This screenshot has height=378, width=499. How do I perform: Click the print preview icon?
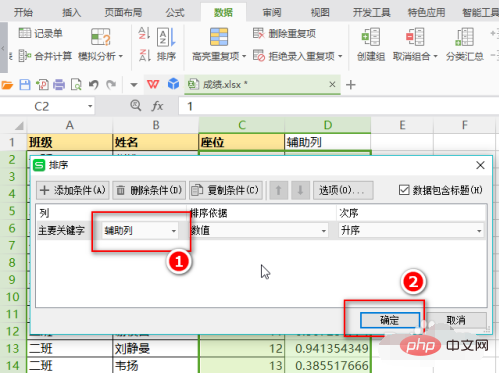[x=76, y=85]
